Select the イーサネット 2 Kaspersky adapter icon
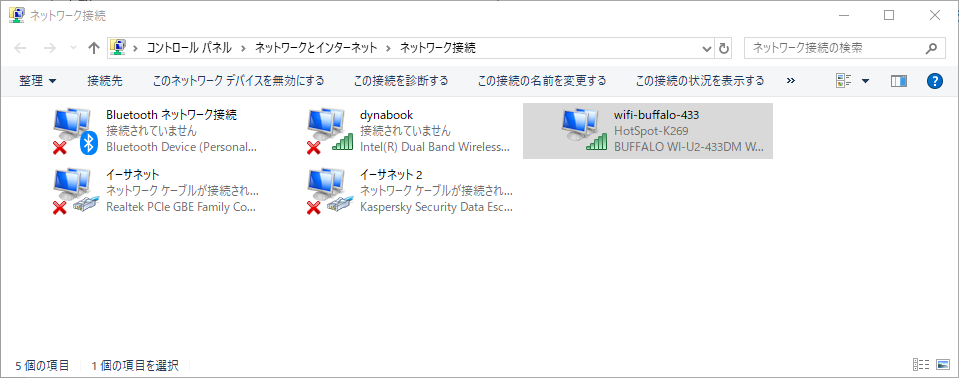Viewport: 959px width, 378px height. pyautogui.click(x=330, y=191)
